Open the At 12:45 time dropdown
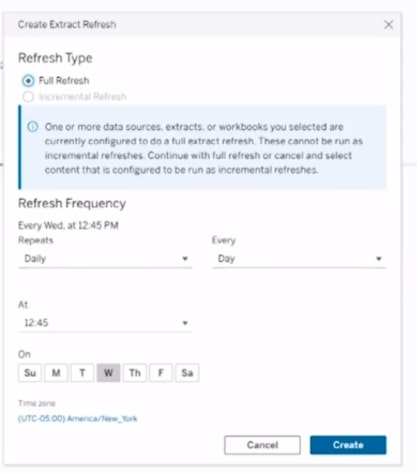The height and width of the screenshot is (474, 418). tap(105, 323)
